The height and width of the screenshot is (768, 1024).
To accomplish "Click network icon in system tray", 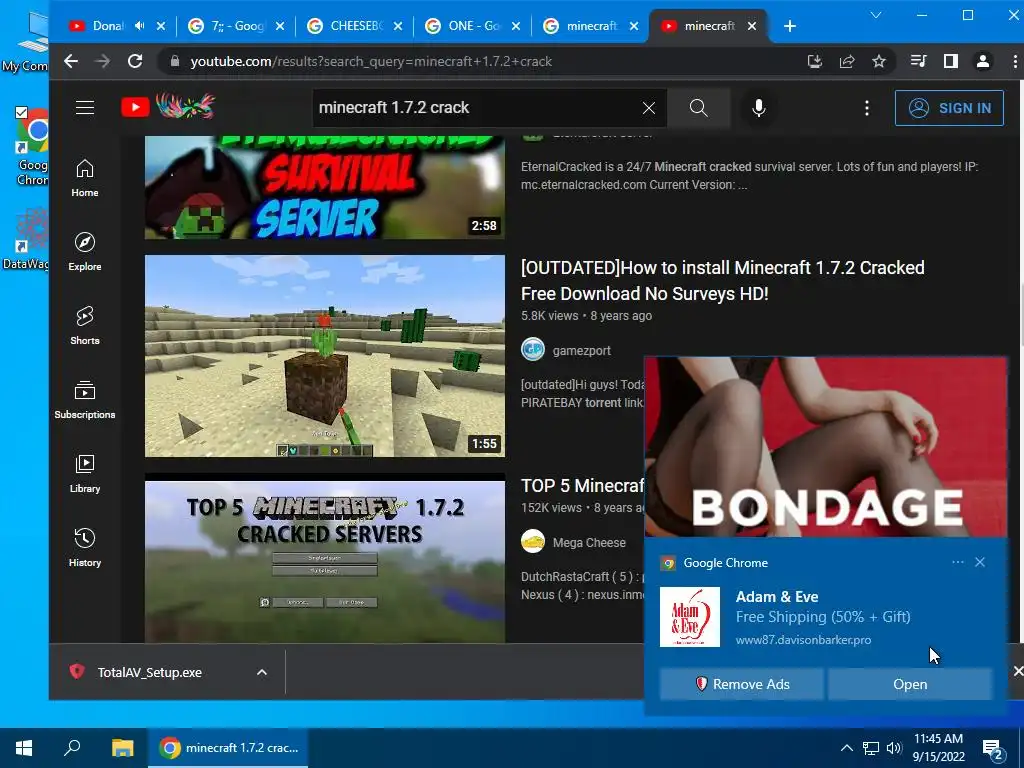I will tap(871, 748).
